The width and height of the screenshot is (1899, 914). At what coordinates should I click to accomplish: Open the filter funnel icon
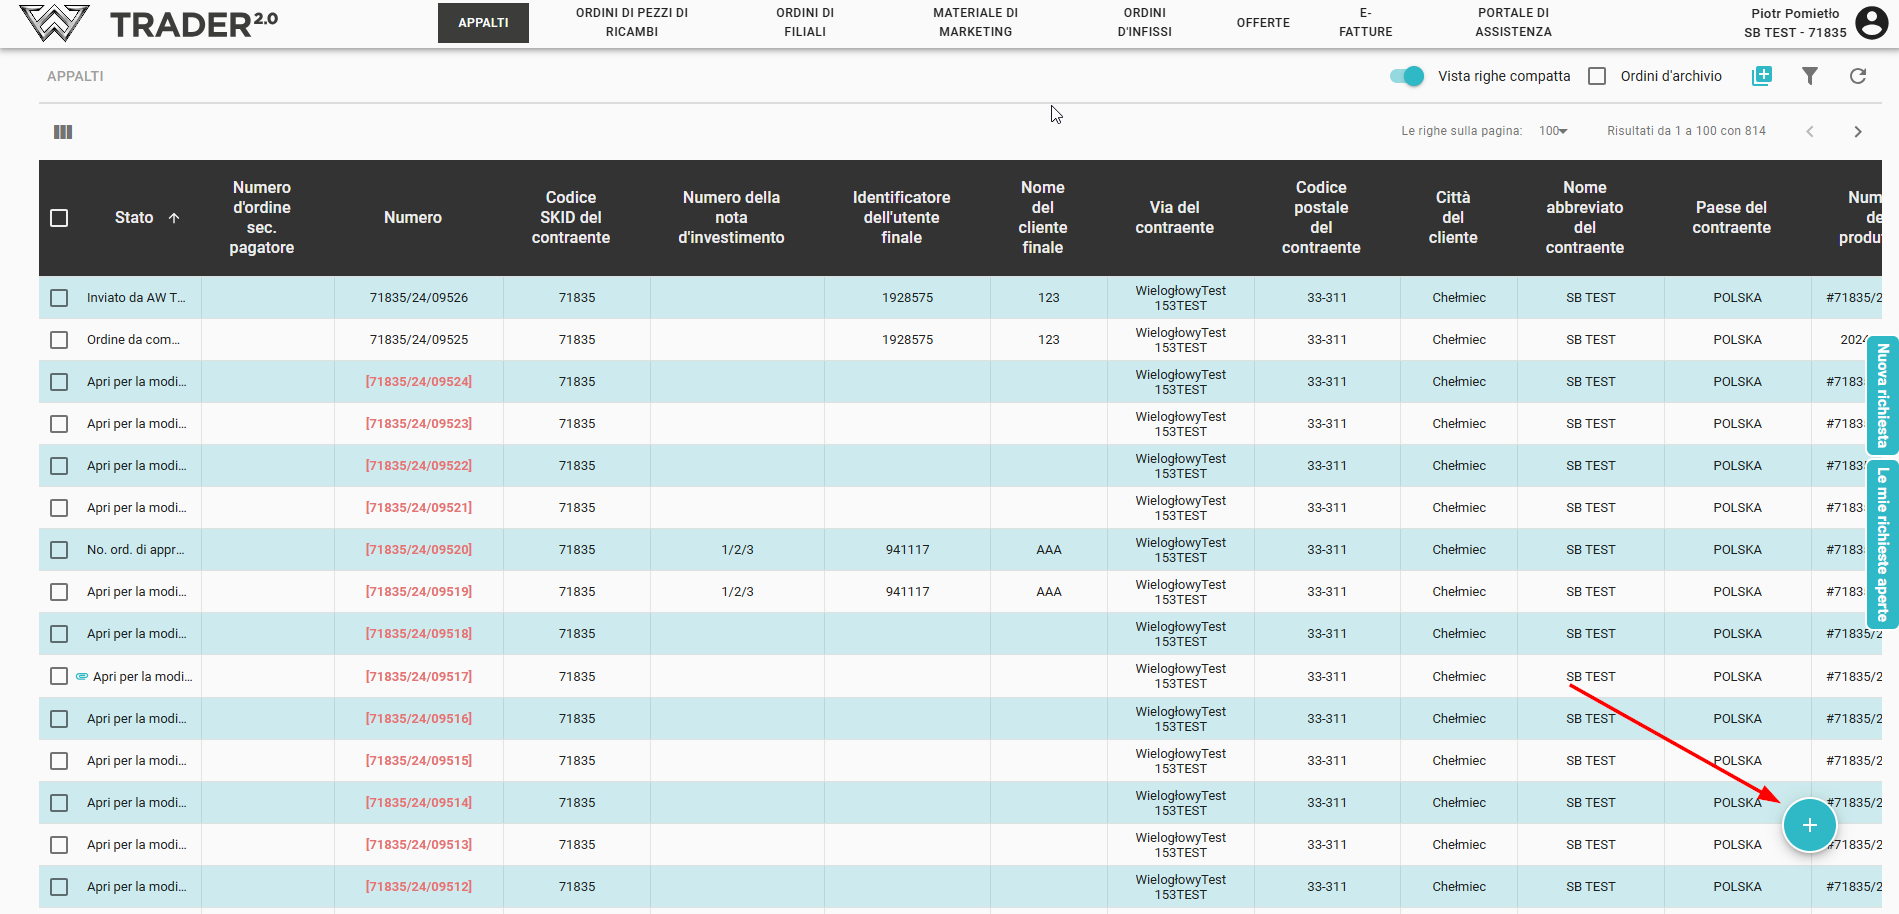(x=1809, y=76)
